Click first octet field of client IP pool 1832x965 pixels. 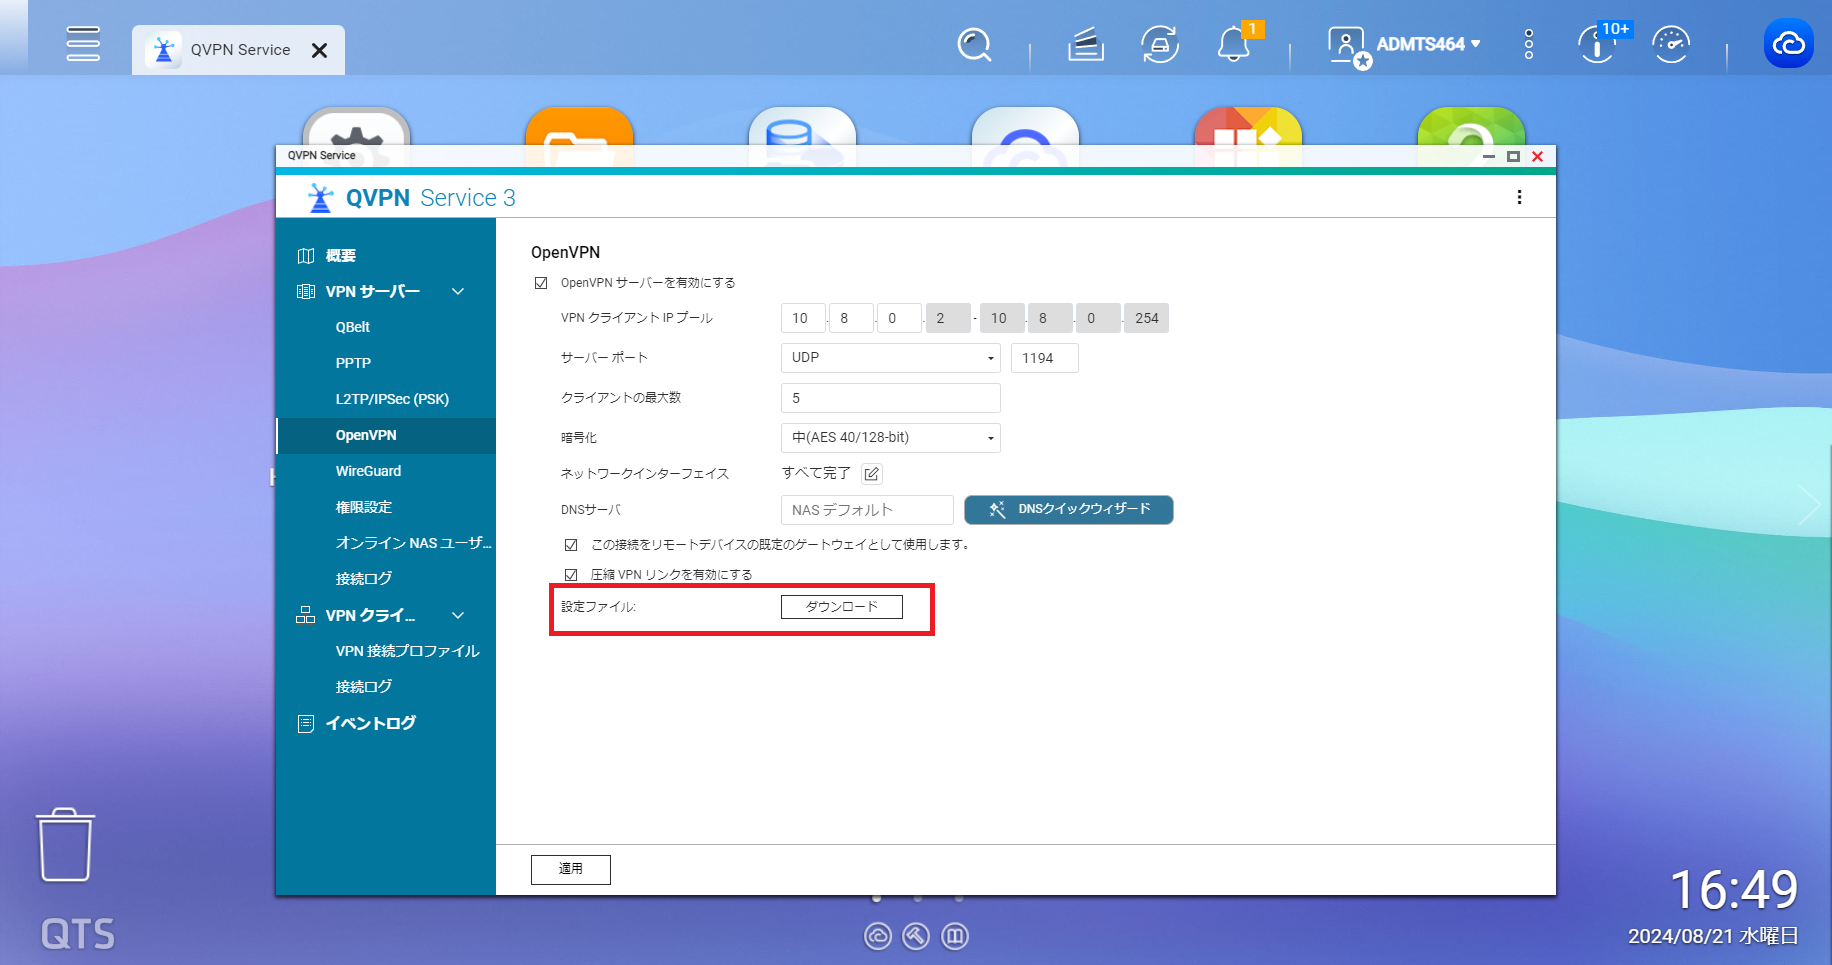click(x=802, y=318)
